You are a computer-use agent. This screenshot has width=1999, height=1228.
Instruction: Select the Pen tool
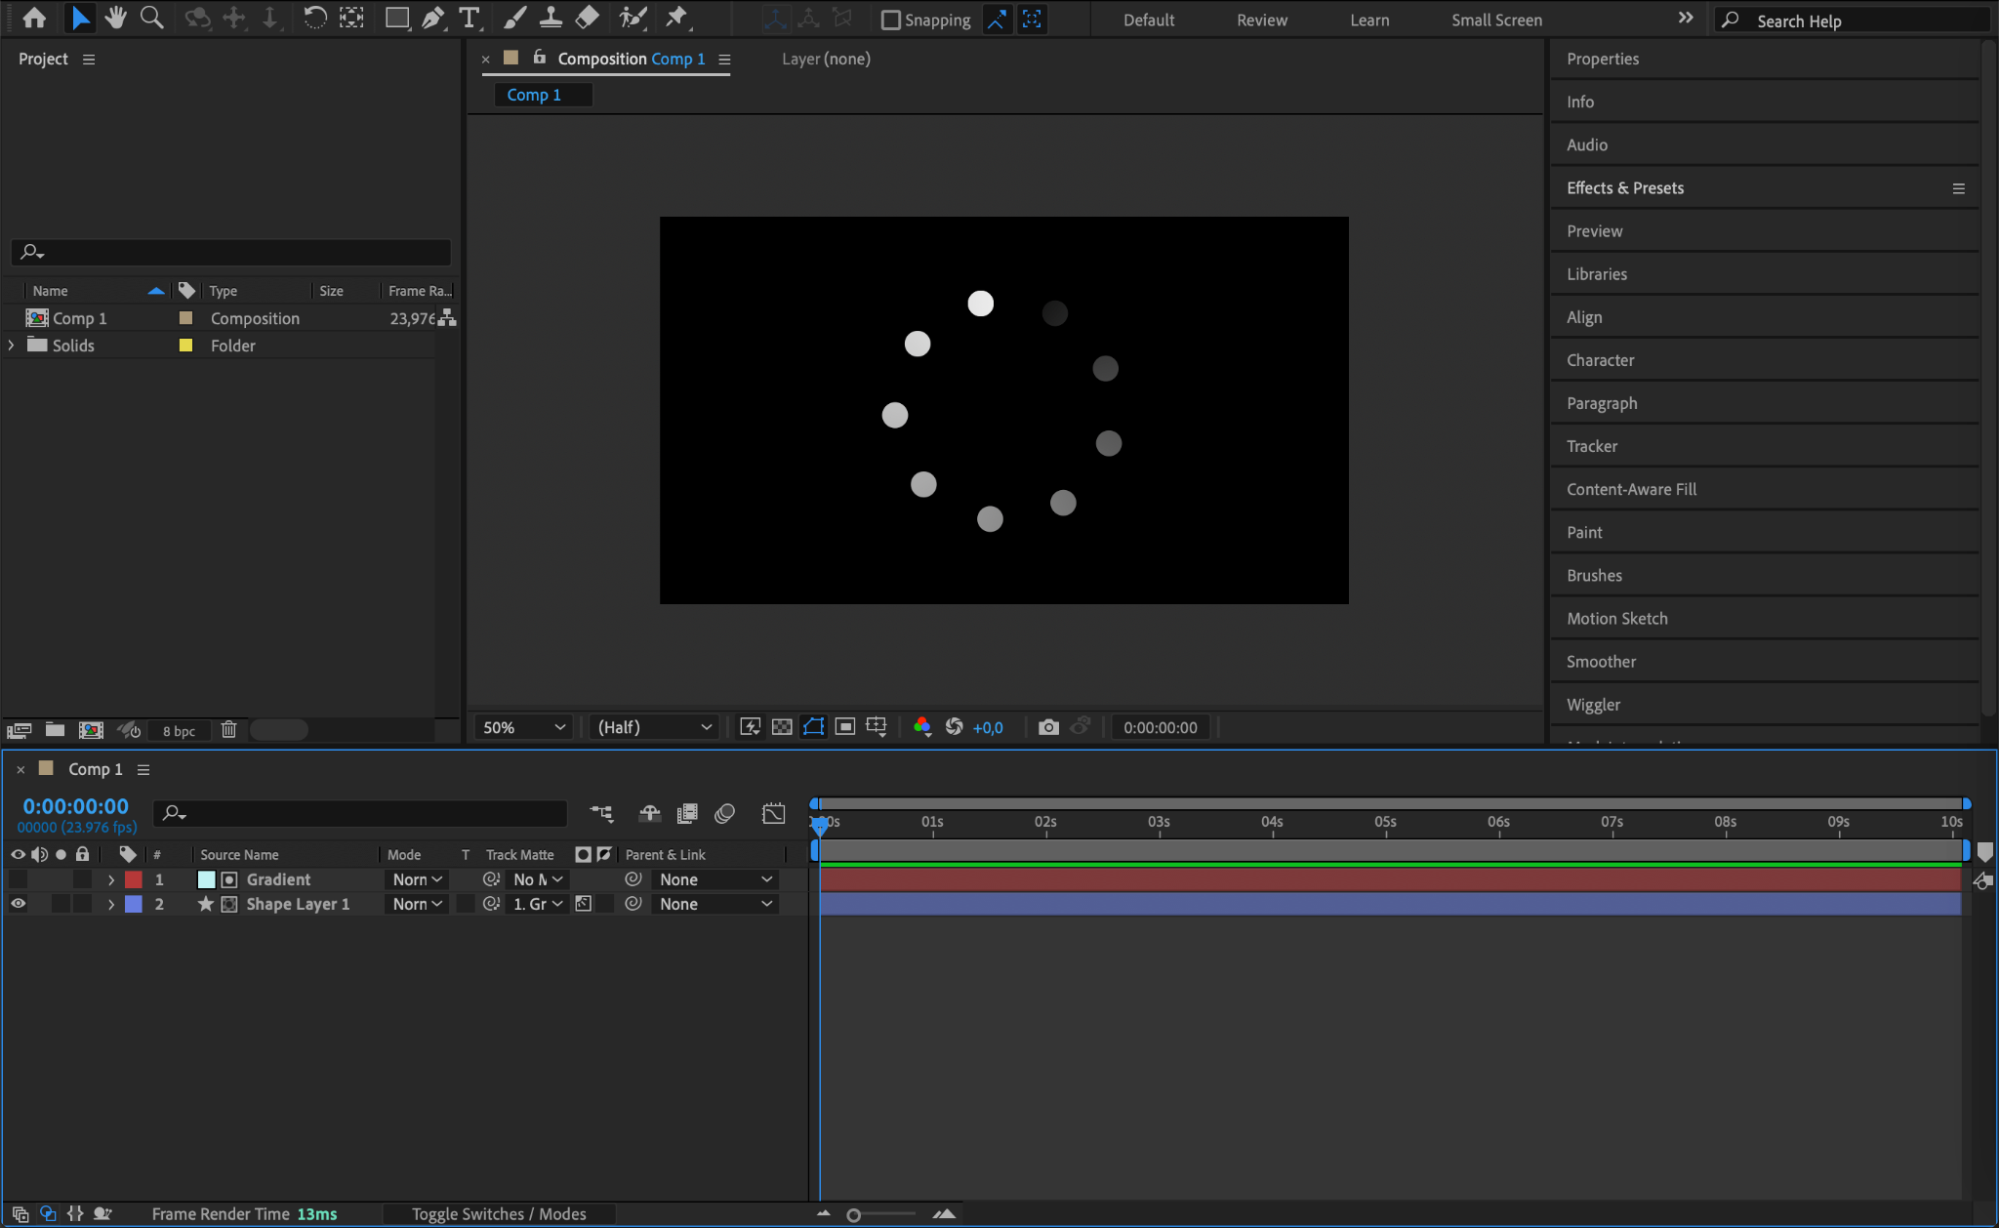(433, 17)
